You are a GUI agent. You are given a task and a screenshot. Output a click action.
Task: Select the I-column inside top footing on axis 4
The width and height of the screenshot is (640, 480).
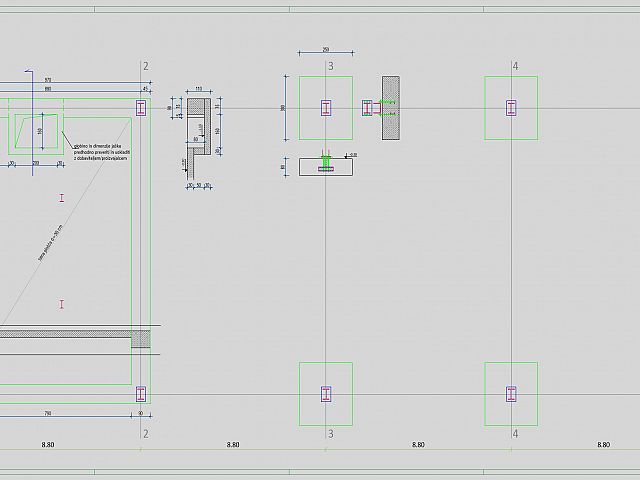point(511,108)
